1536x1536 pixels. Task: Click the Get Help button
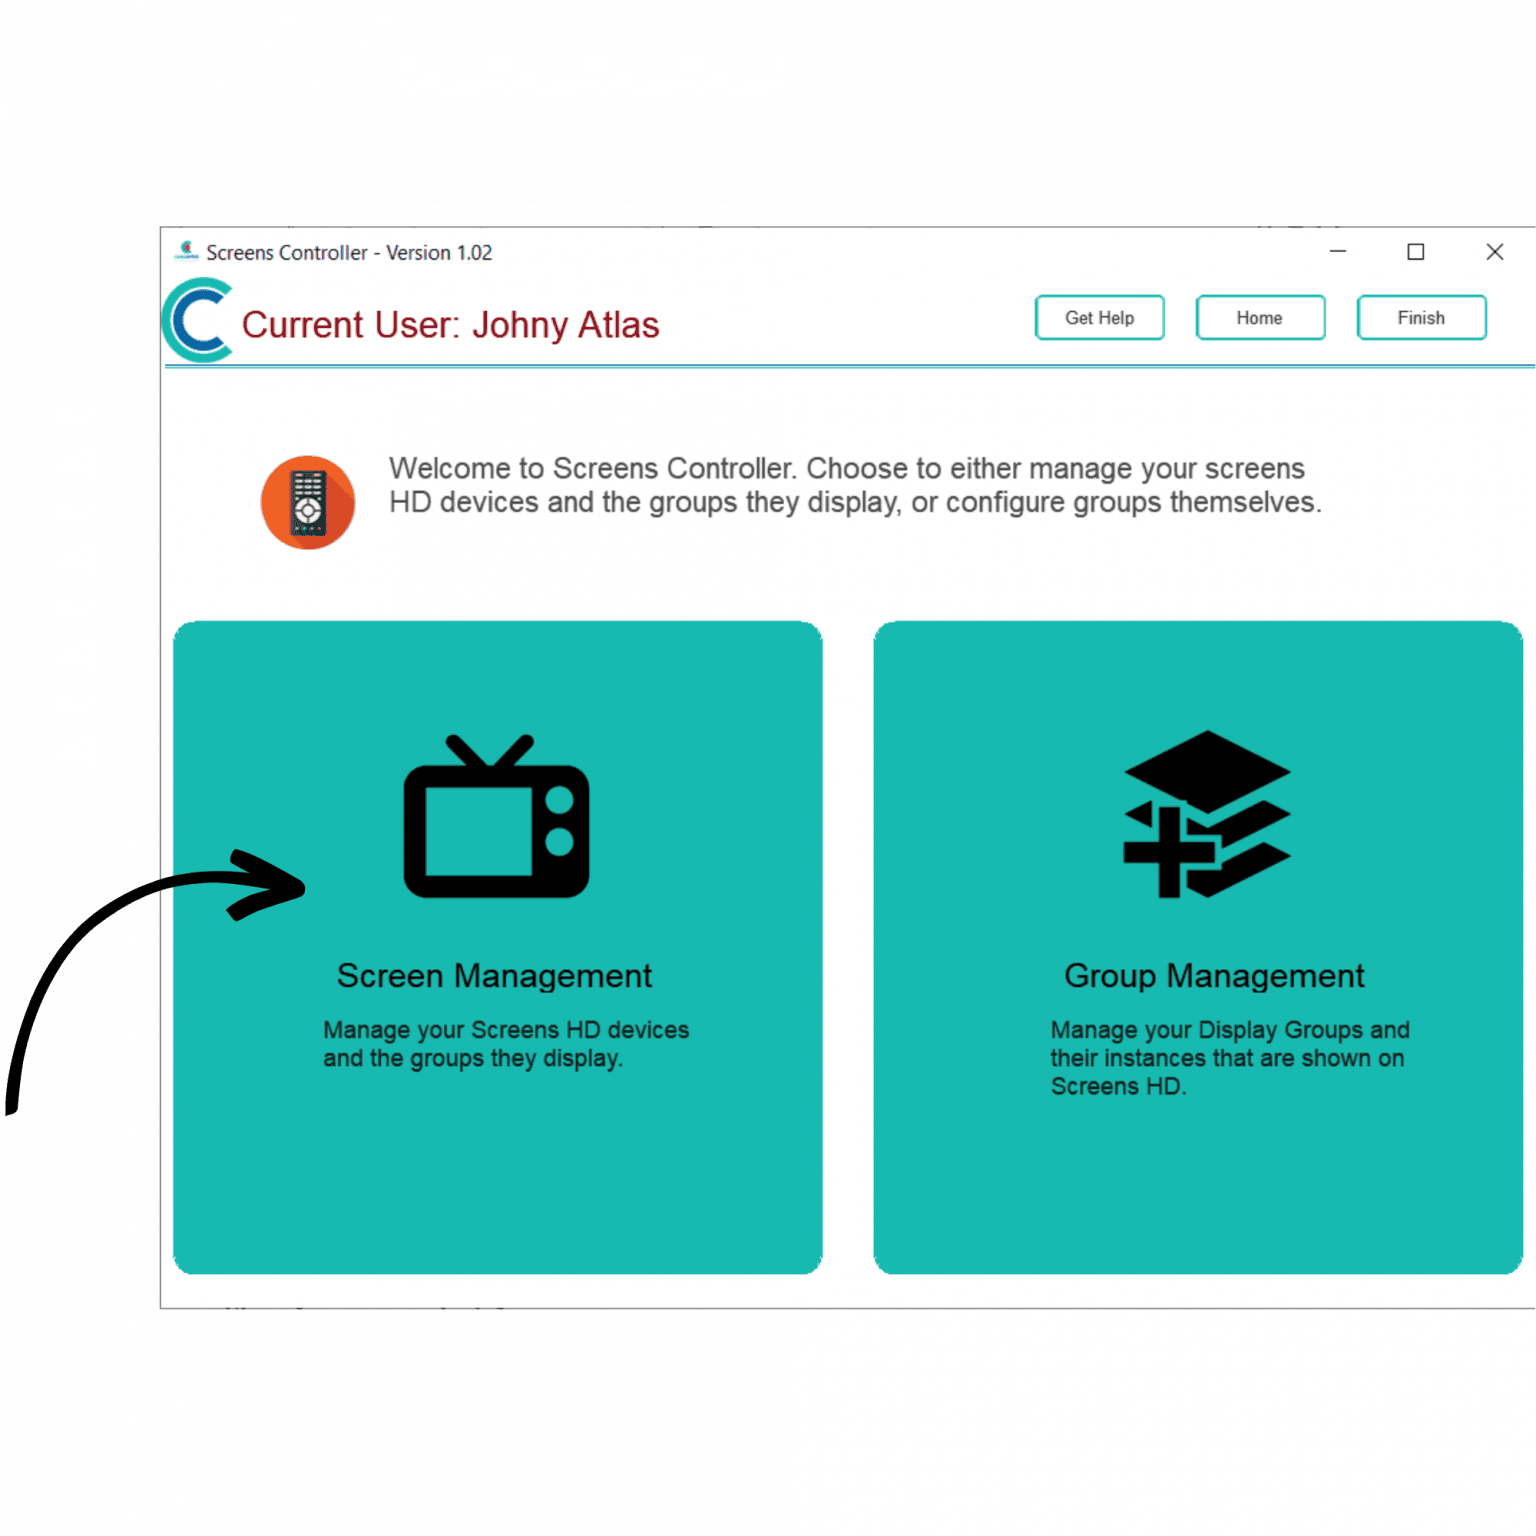tap(1099, 317)
